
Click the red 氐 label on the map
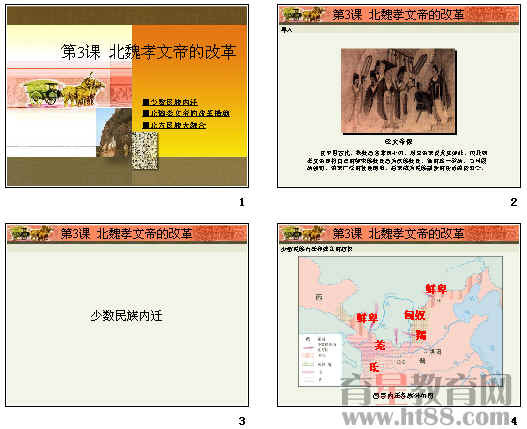click(374, 367)
